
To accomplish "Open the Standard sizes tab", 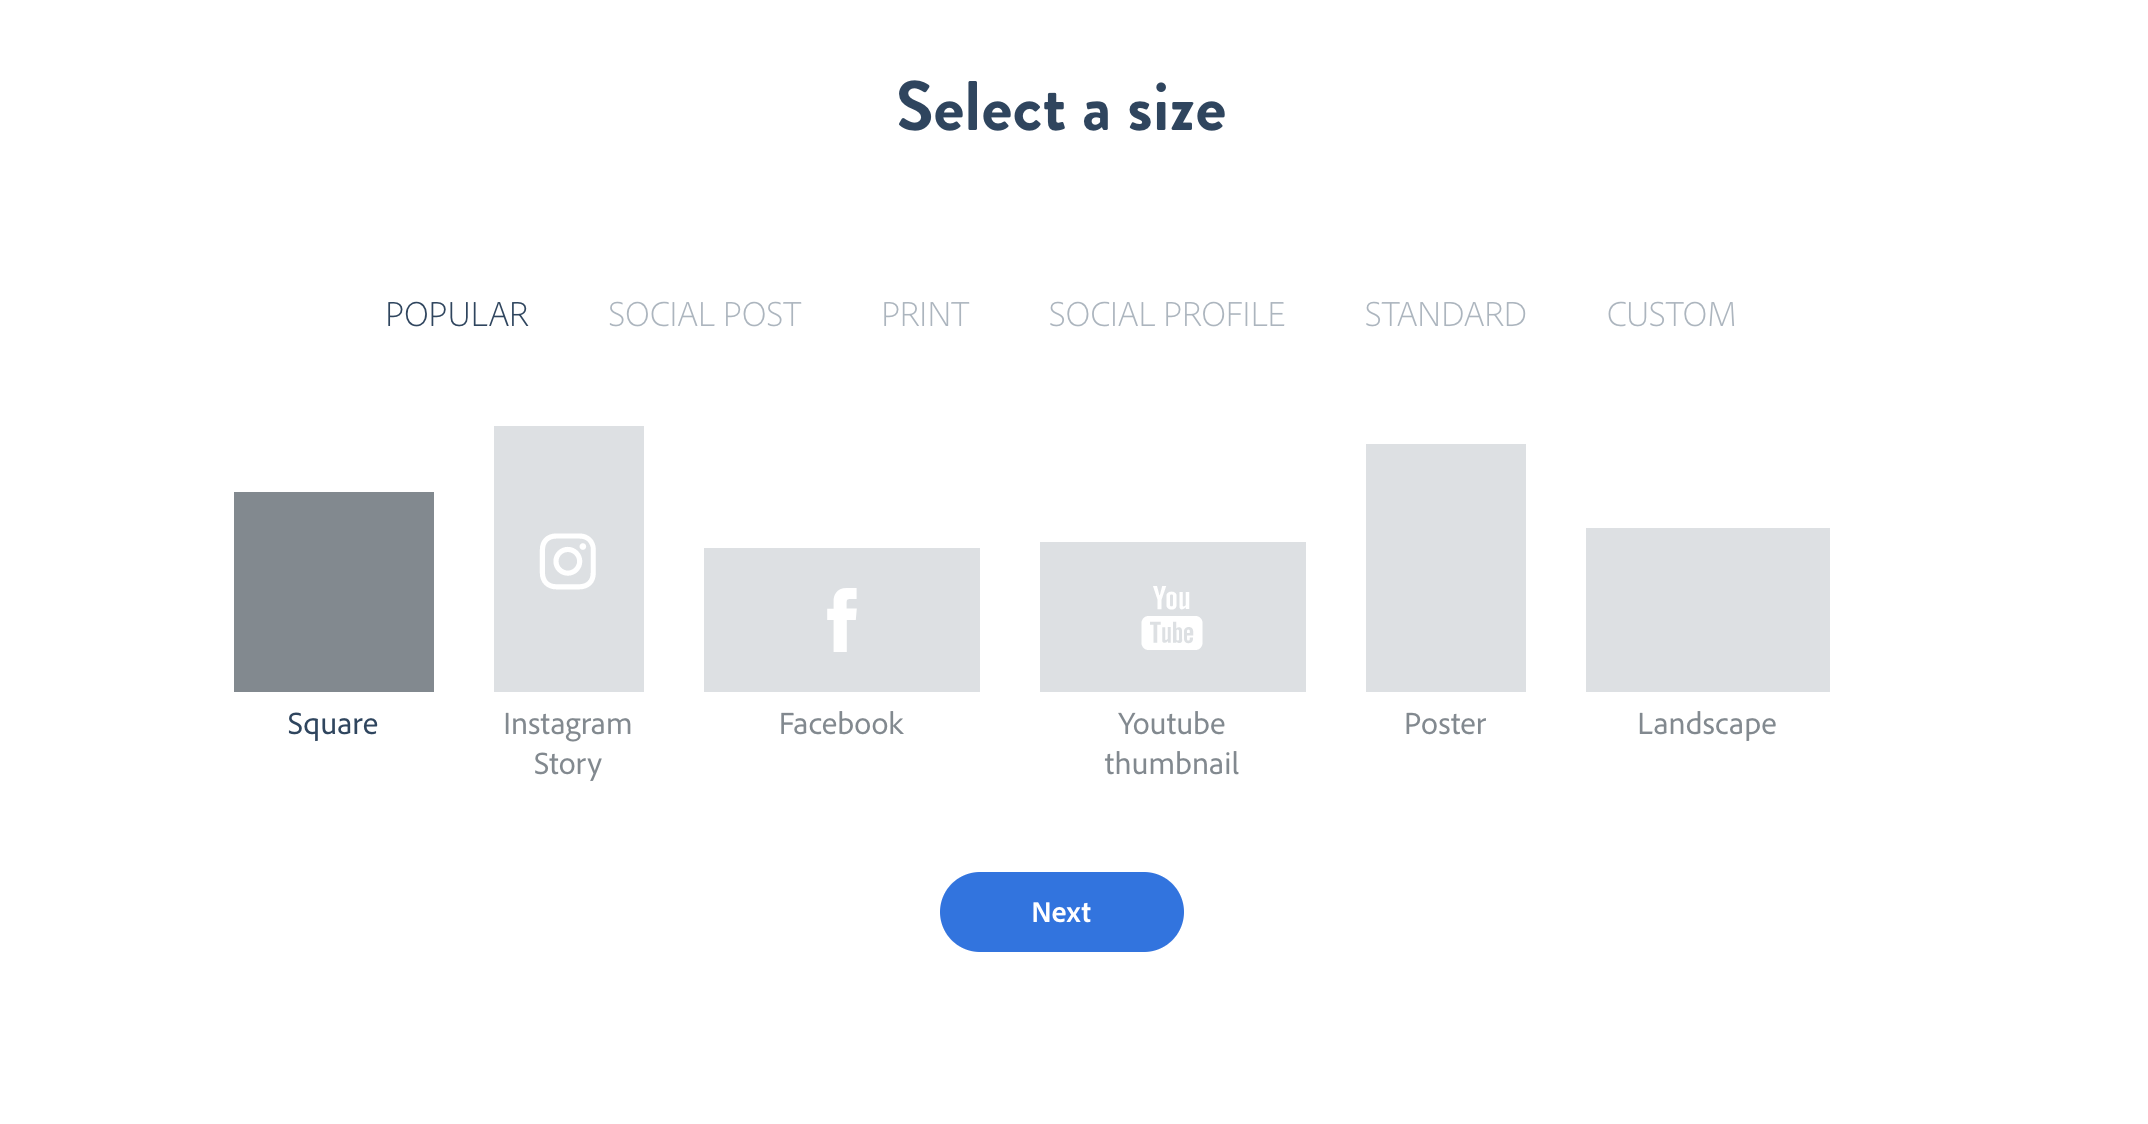I will click(1445, 315).
